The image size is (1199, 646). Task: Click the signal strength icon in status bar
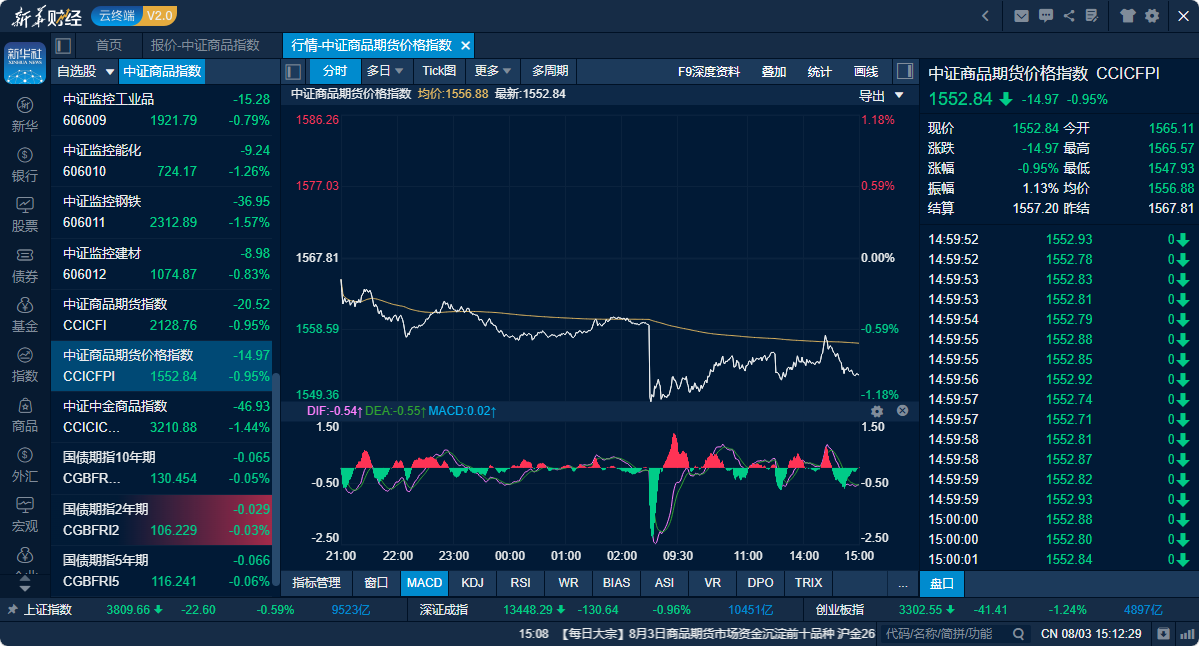click(1187, 634)
